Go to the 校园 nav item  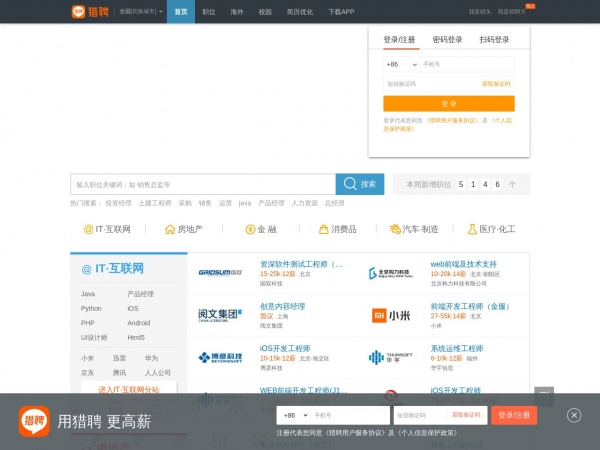[265, 12]
